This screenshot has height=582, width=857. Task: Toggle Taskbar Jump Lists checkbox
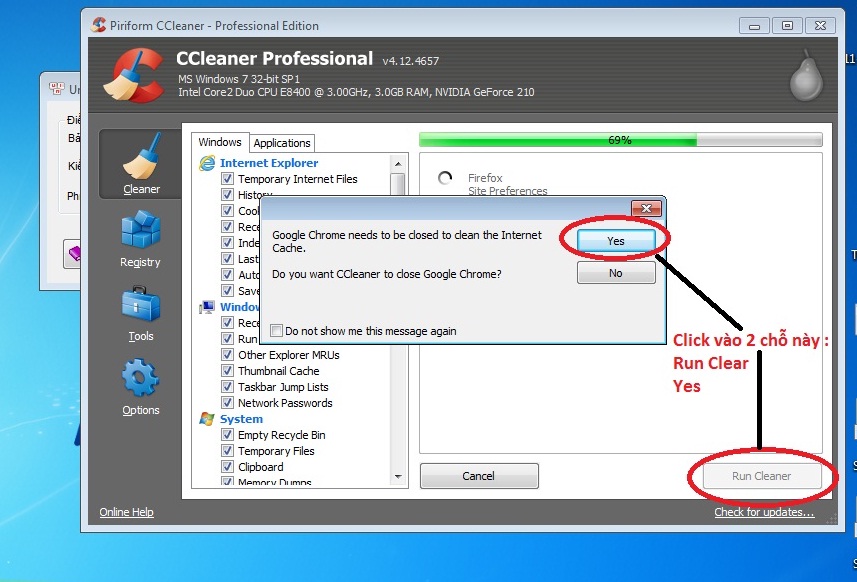click(227, 387)
